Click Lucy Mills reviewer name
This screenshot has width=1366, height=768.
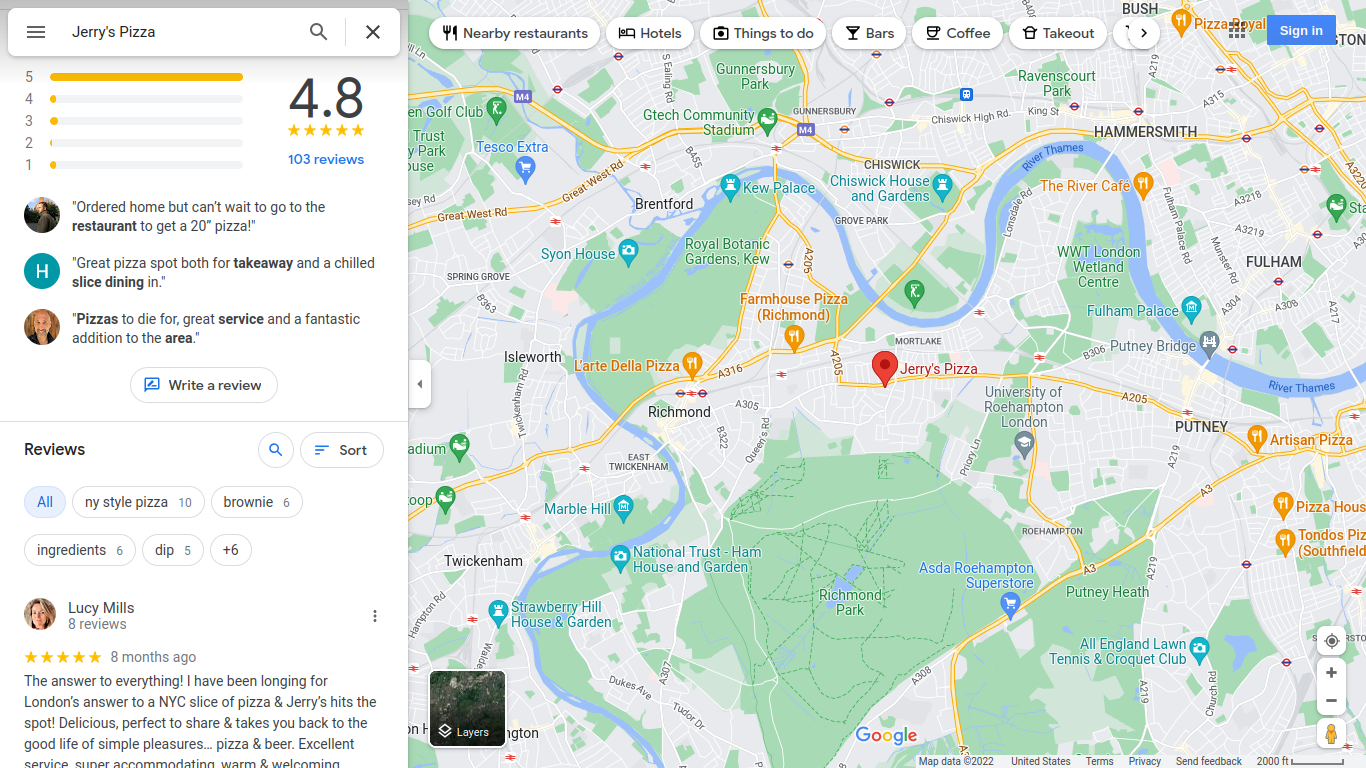click(101, 608)
